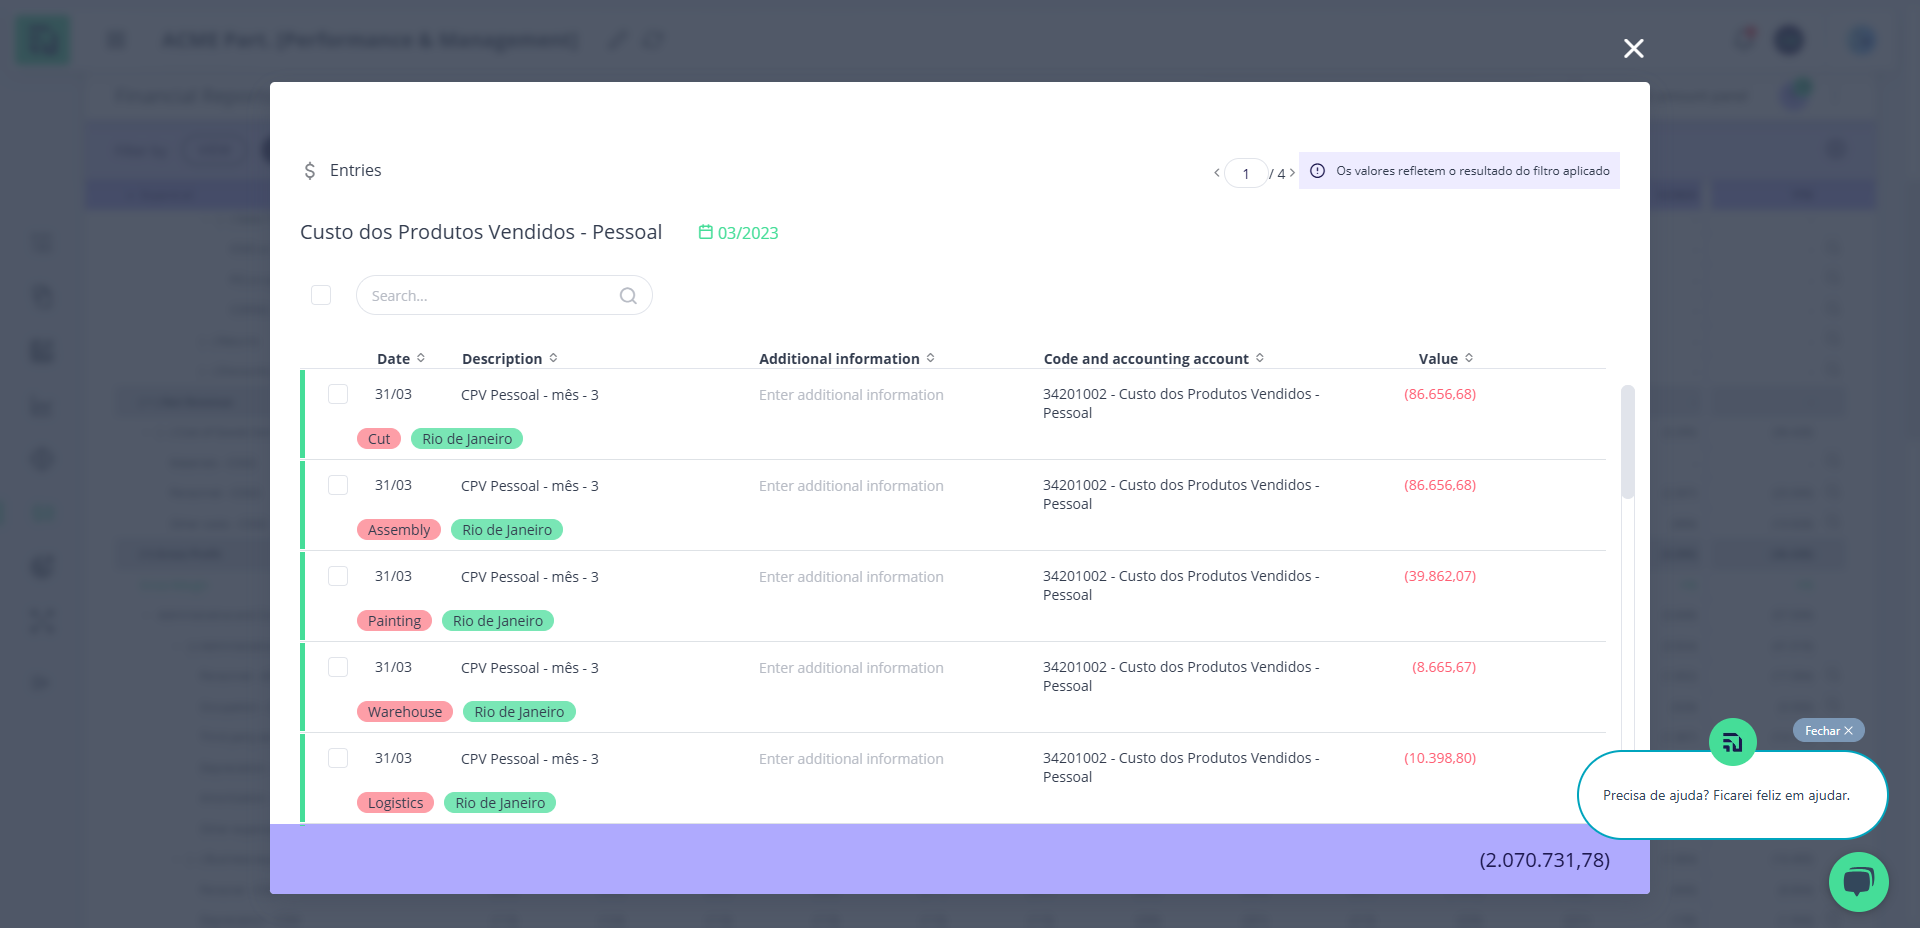
Task: Click the search magnifier icon
Action: [628, 296]
